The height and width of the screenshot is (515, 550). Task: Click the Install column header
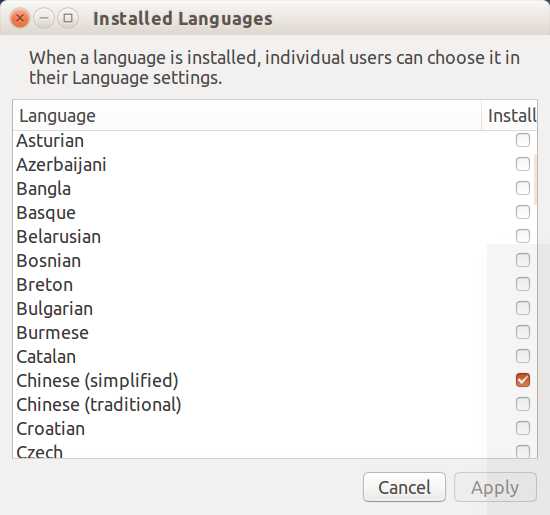click(509, 116)
